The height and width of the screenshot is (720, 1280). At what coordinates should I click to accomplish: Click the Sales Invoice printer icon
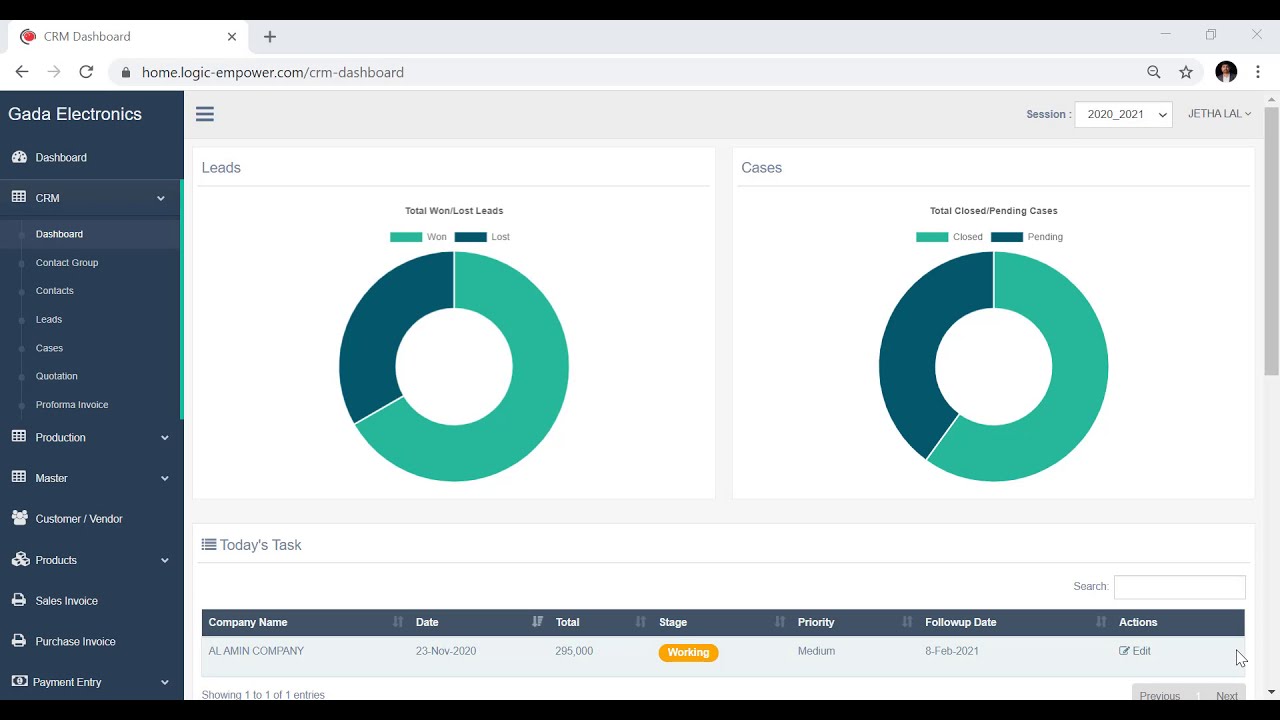(x=19, y=600)
